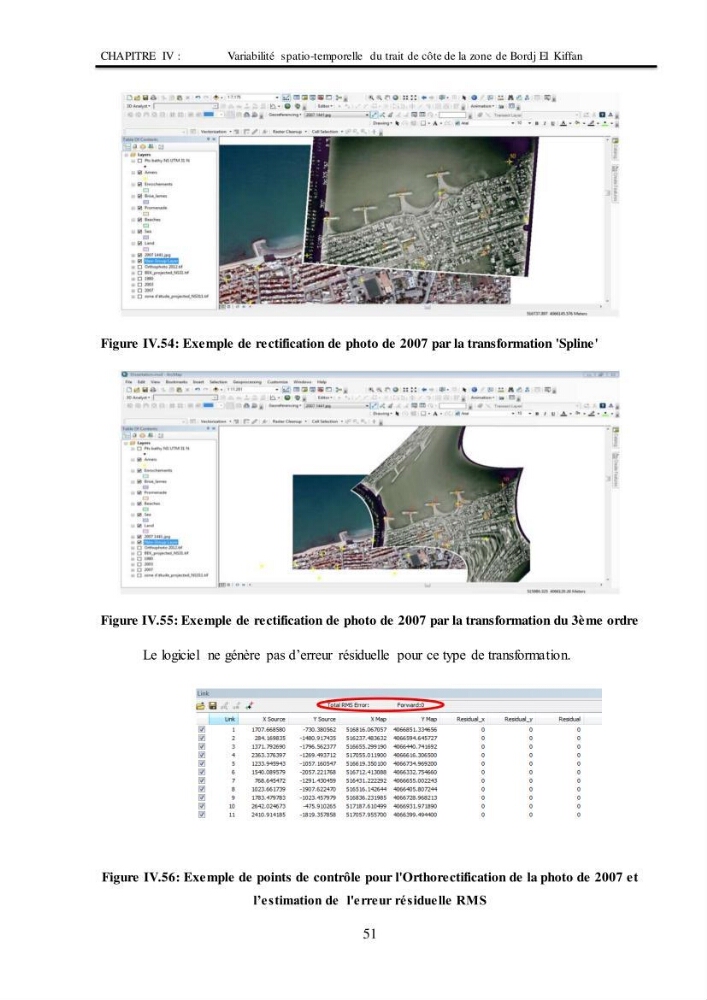Open the Bookmarks menu in ArcMap
The width and height of the screenshot is (707, 1000).
pyautogui.click(x=177, y=381)
